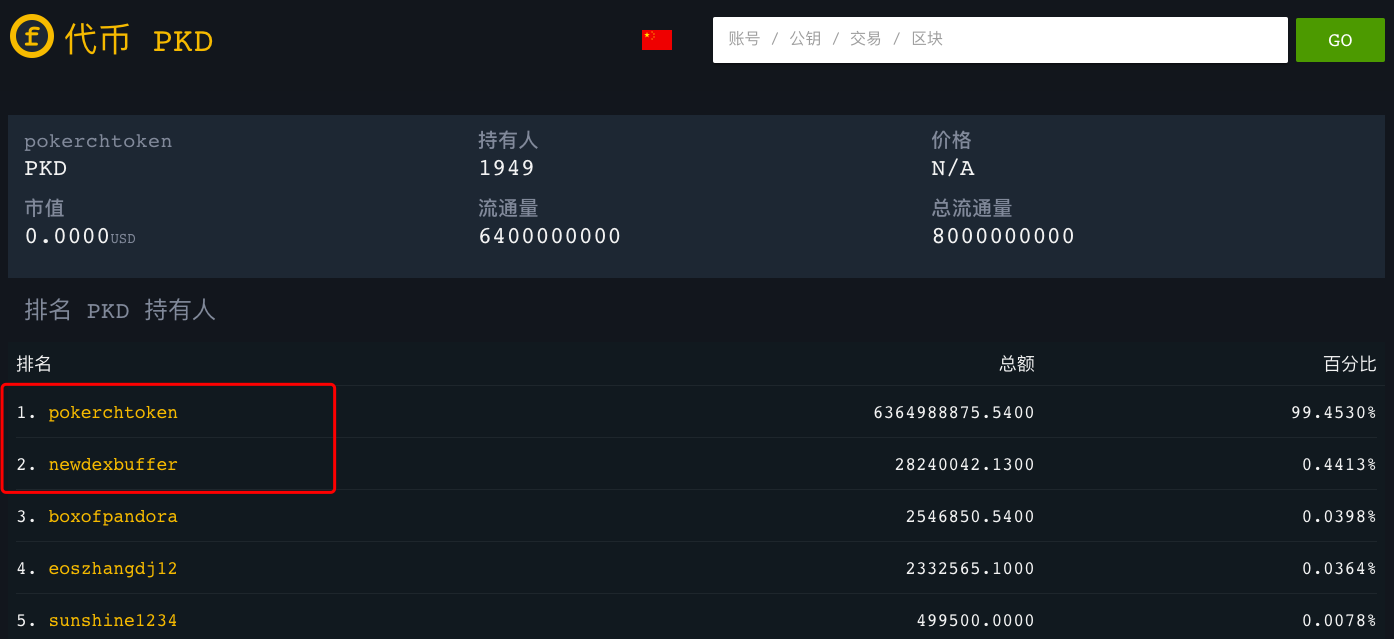1394x639 pixels.
Task: Click the PKD symbol in summary panel
Action: pos(45,168)
